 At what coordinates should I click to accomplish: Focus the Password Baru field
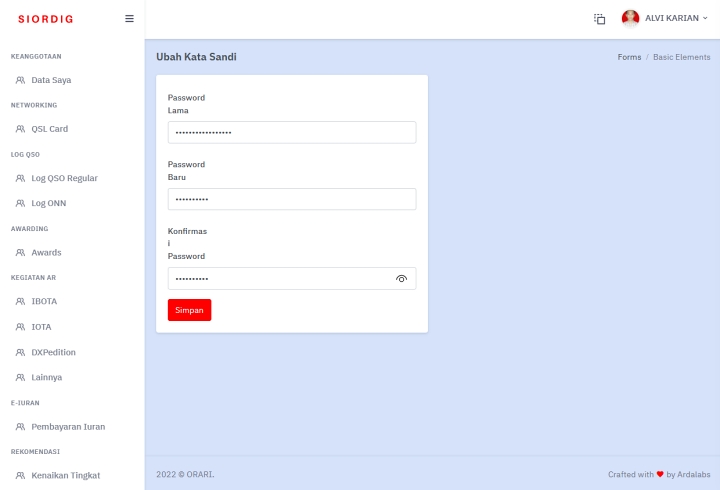[x=291, y=199]
